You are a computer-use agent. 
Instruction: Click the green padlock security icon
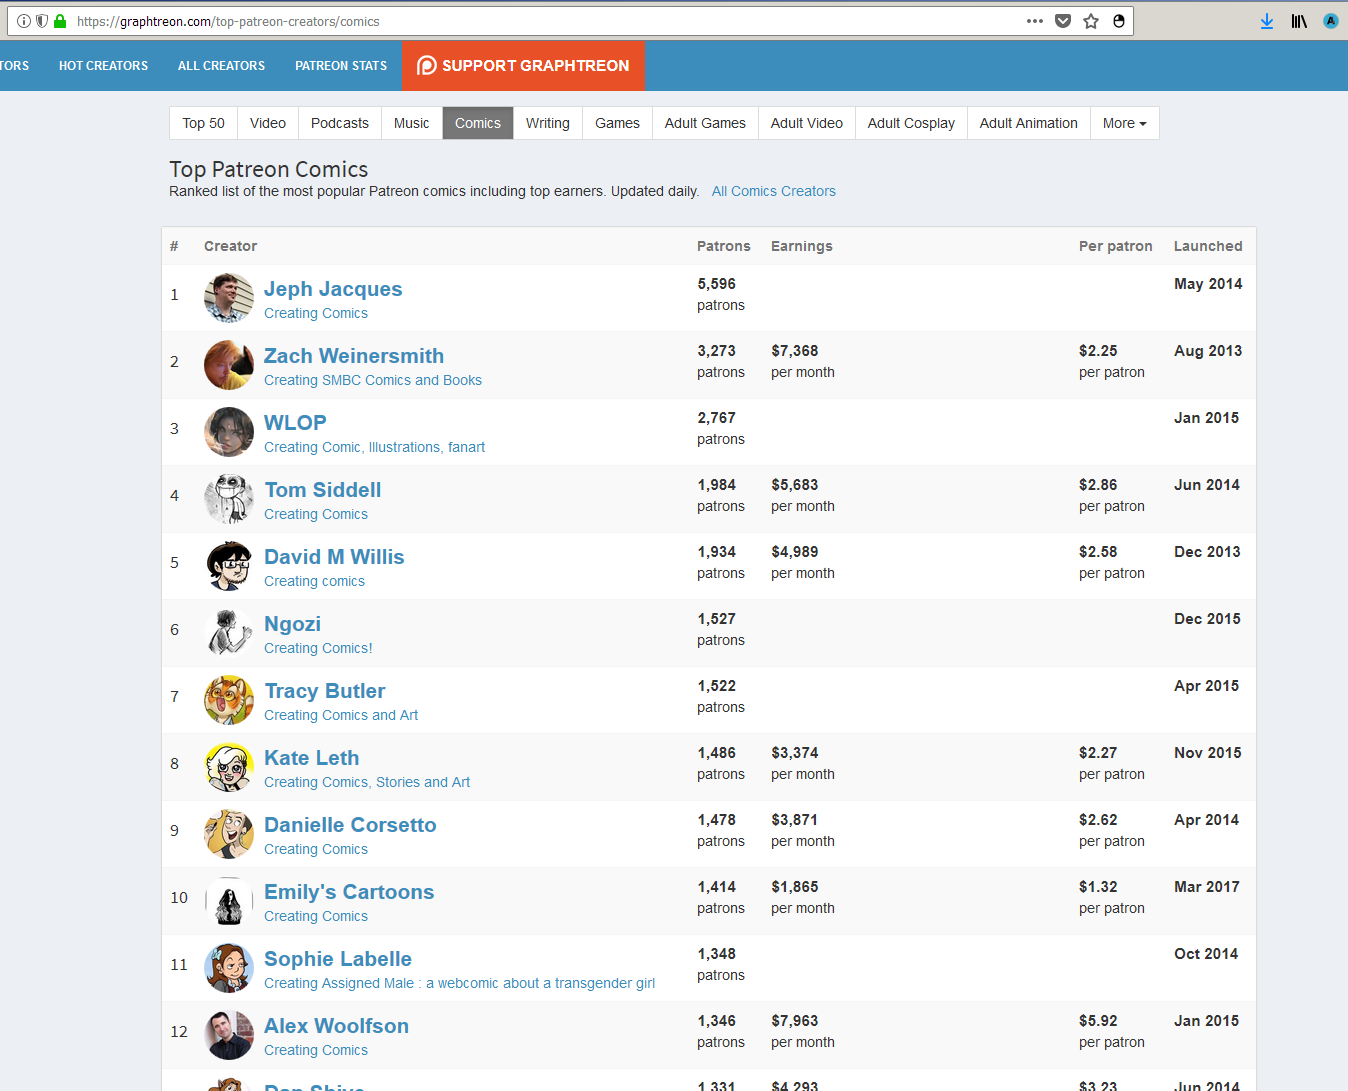click(60, 21)
